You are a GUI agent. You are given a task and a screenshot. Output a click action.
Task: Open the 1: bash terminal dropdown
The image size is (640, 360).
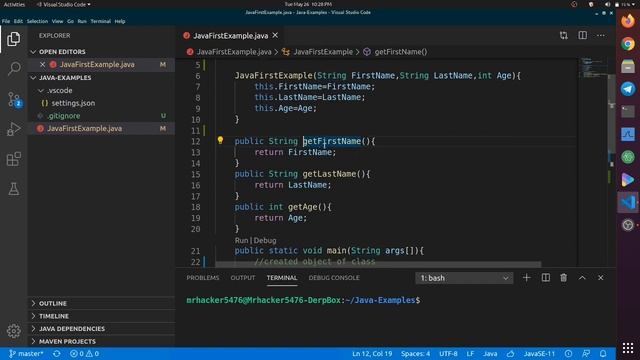(x=464, y=278)
